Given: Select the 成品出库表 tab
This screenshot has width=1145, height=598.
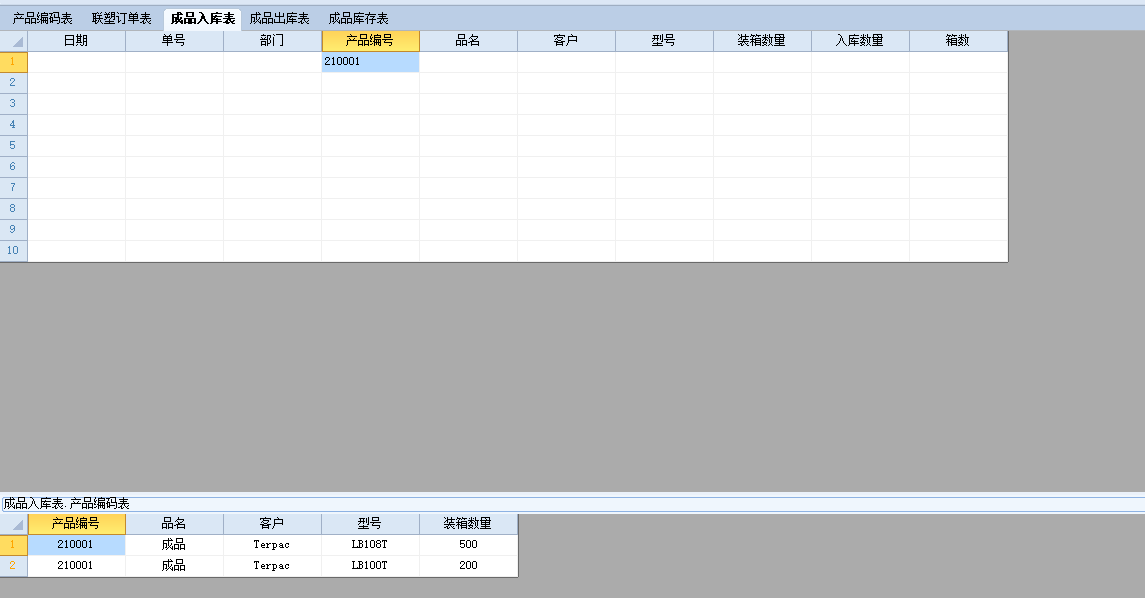Looking at the screenshot, I should [x=279, y=19].
